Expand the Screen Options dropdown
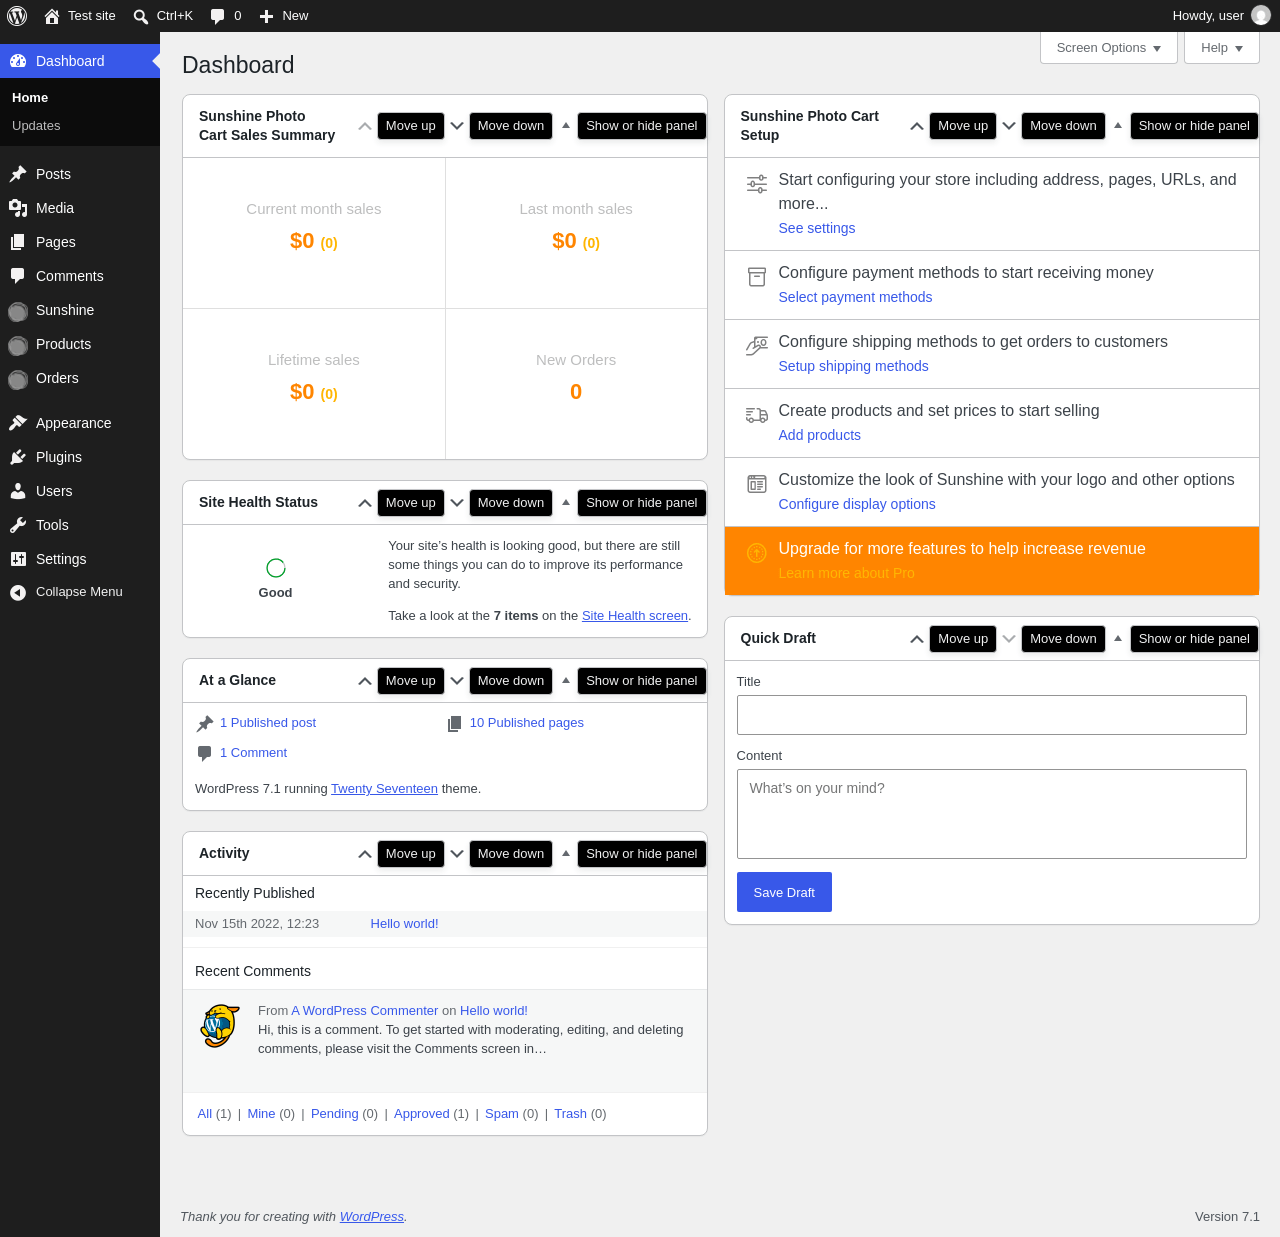Viewport: 1280px width, 1237px height. pyautogui.click(x=1109, y=48)
